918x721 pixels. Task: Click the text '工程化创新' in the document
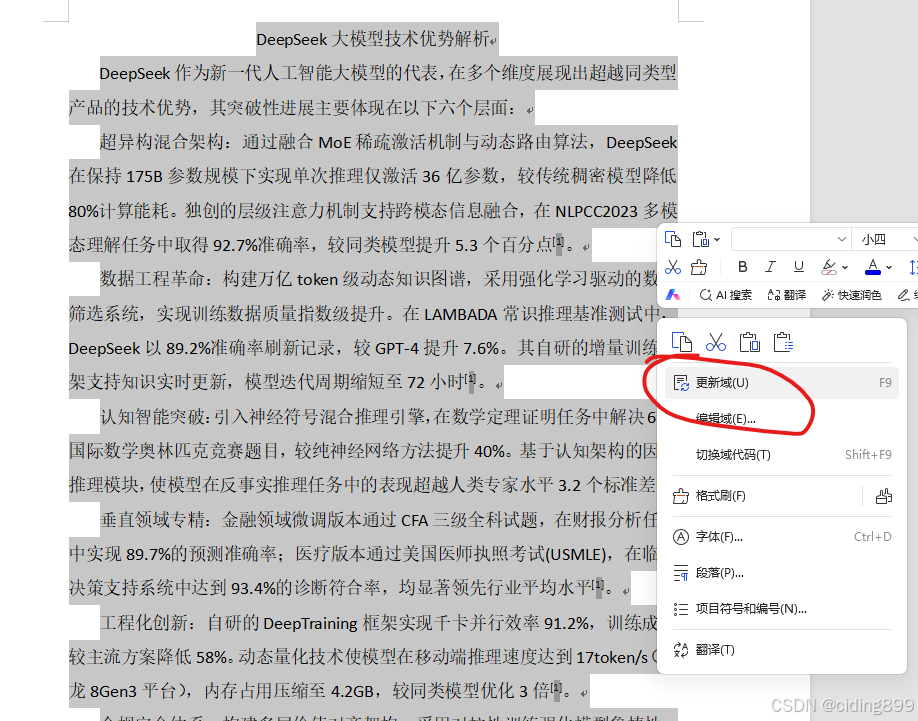[x=143, y=623]
